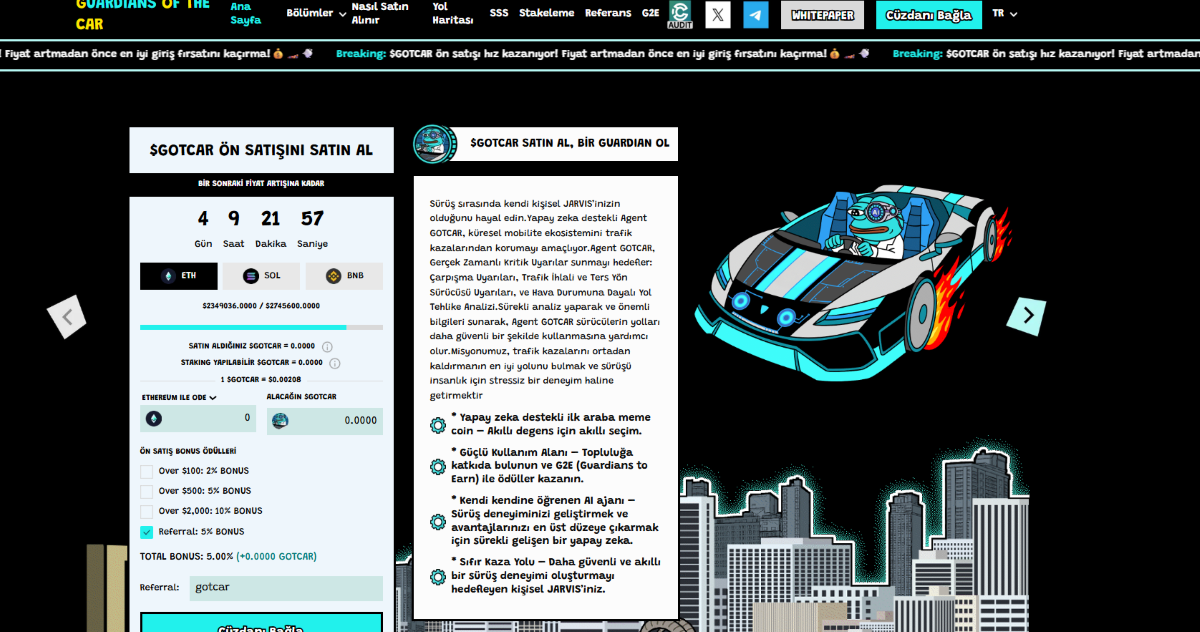
Task: Go to next slide with right arrow
Action: pos(1026,316)
